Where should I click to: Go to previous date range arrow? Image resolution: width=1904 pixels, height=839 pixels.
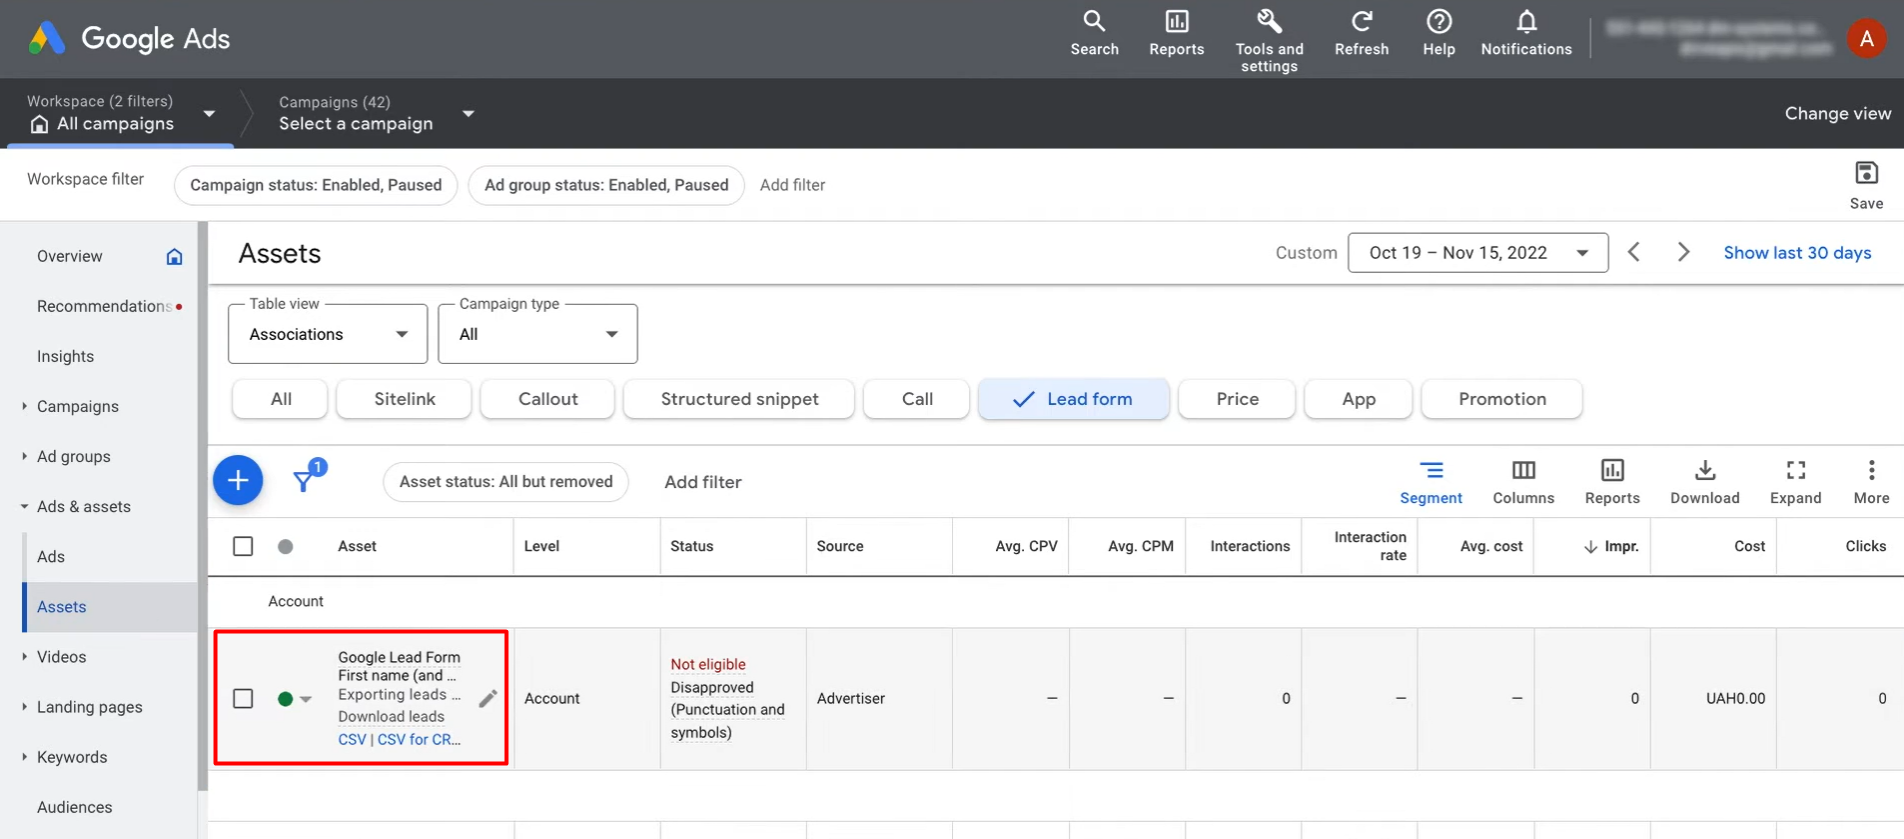click(x=1634, y=253)
